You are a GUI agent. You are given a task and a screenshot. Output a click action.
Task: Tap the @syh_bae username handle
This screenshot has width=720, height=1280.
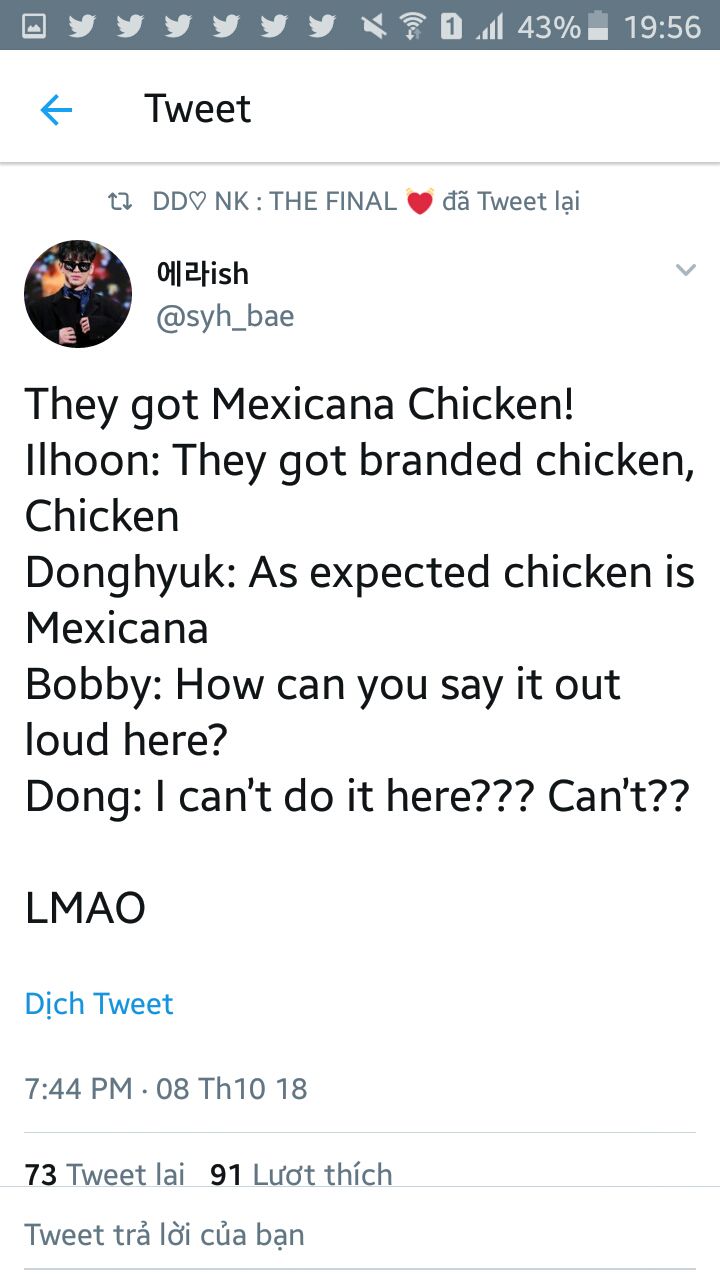coord(225,317)
